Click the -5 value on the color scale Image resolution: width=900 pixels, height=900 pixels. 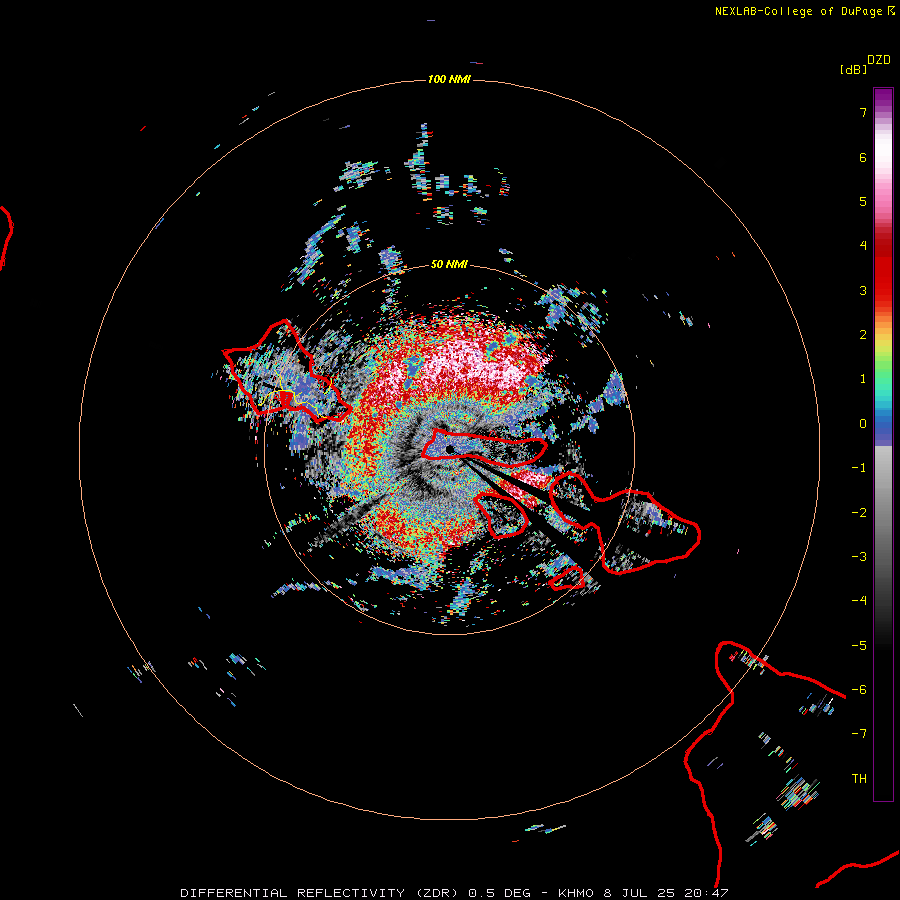click(859, 646)
